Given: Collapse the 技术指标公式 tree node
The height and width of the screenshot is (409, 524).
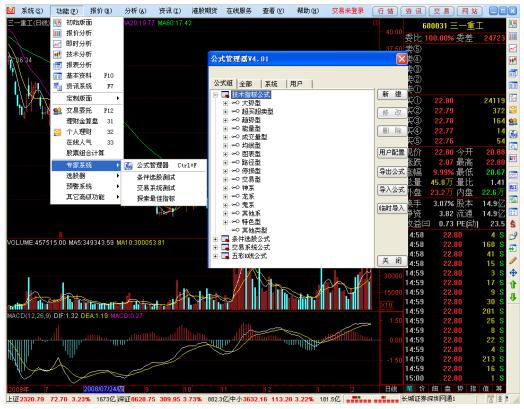Looking at the screenshot, I should point(216,95).
